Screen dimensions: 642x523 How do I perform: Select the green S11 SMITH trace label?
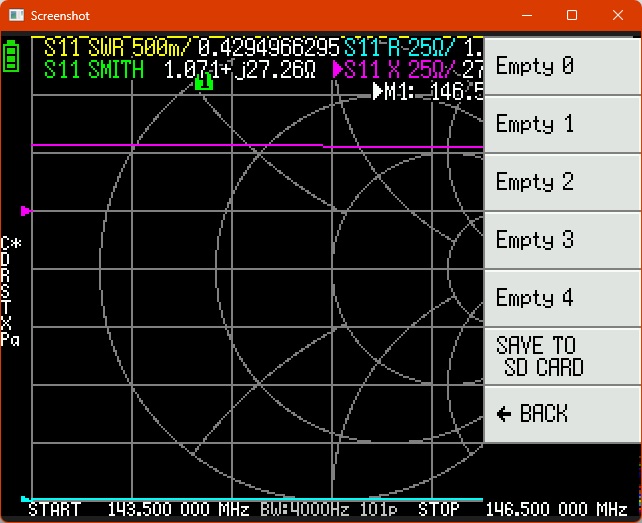pyautogui.click(x=94, y=70)
